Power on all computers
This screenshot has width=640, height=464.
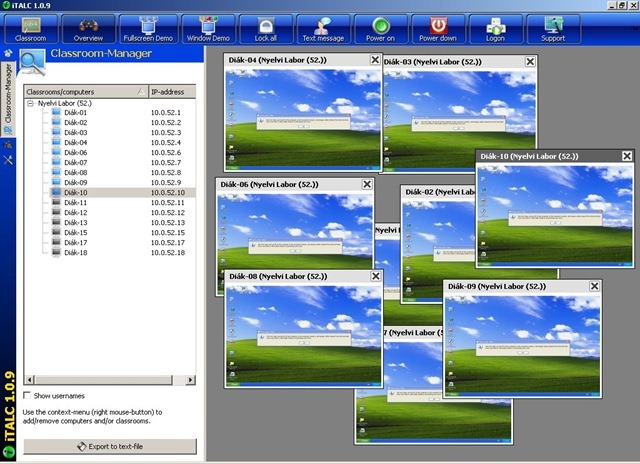380,27
